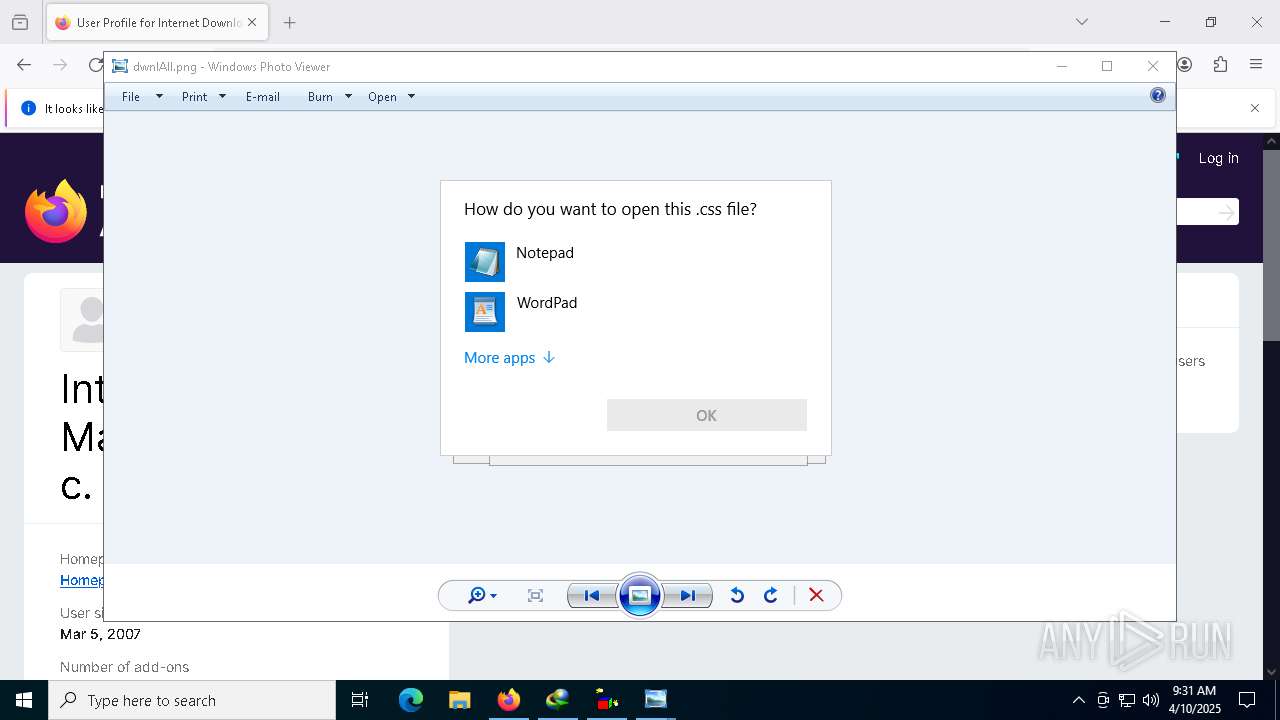Viewport: 1280px width, 720px height.
Task: Expand the Print dropdown arrow
Action: click(x=222, y=97)
